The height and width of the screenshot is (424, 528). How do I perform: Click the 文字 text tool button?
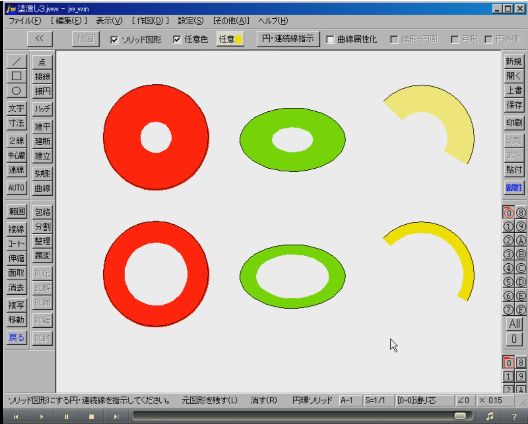click(x=16, y=108)
